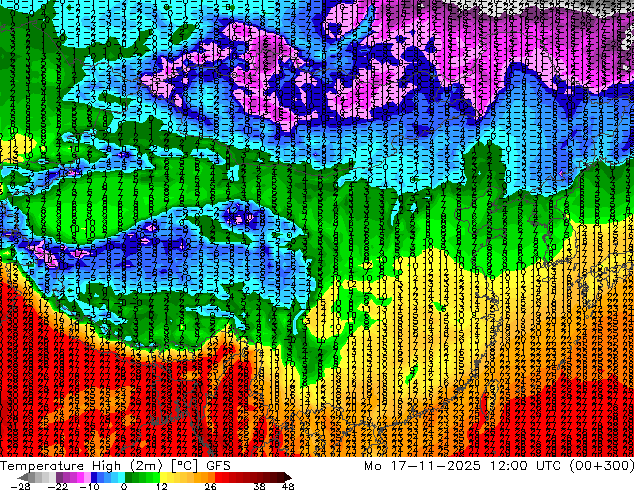This screenshot has height=490, width=634.
Task: Click the '-10' legend label
Action: (90, 486)
